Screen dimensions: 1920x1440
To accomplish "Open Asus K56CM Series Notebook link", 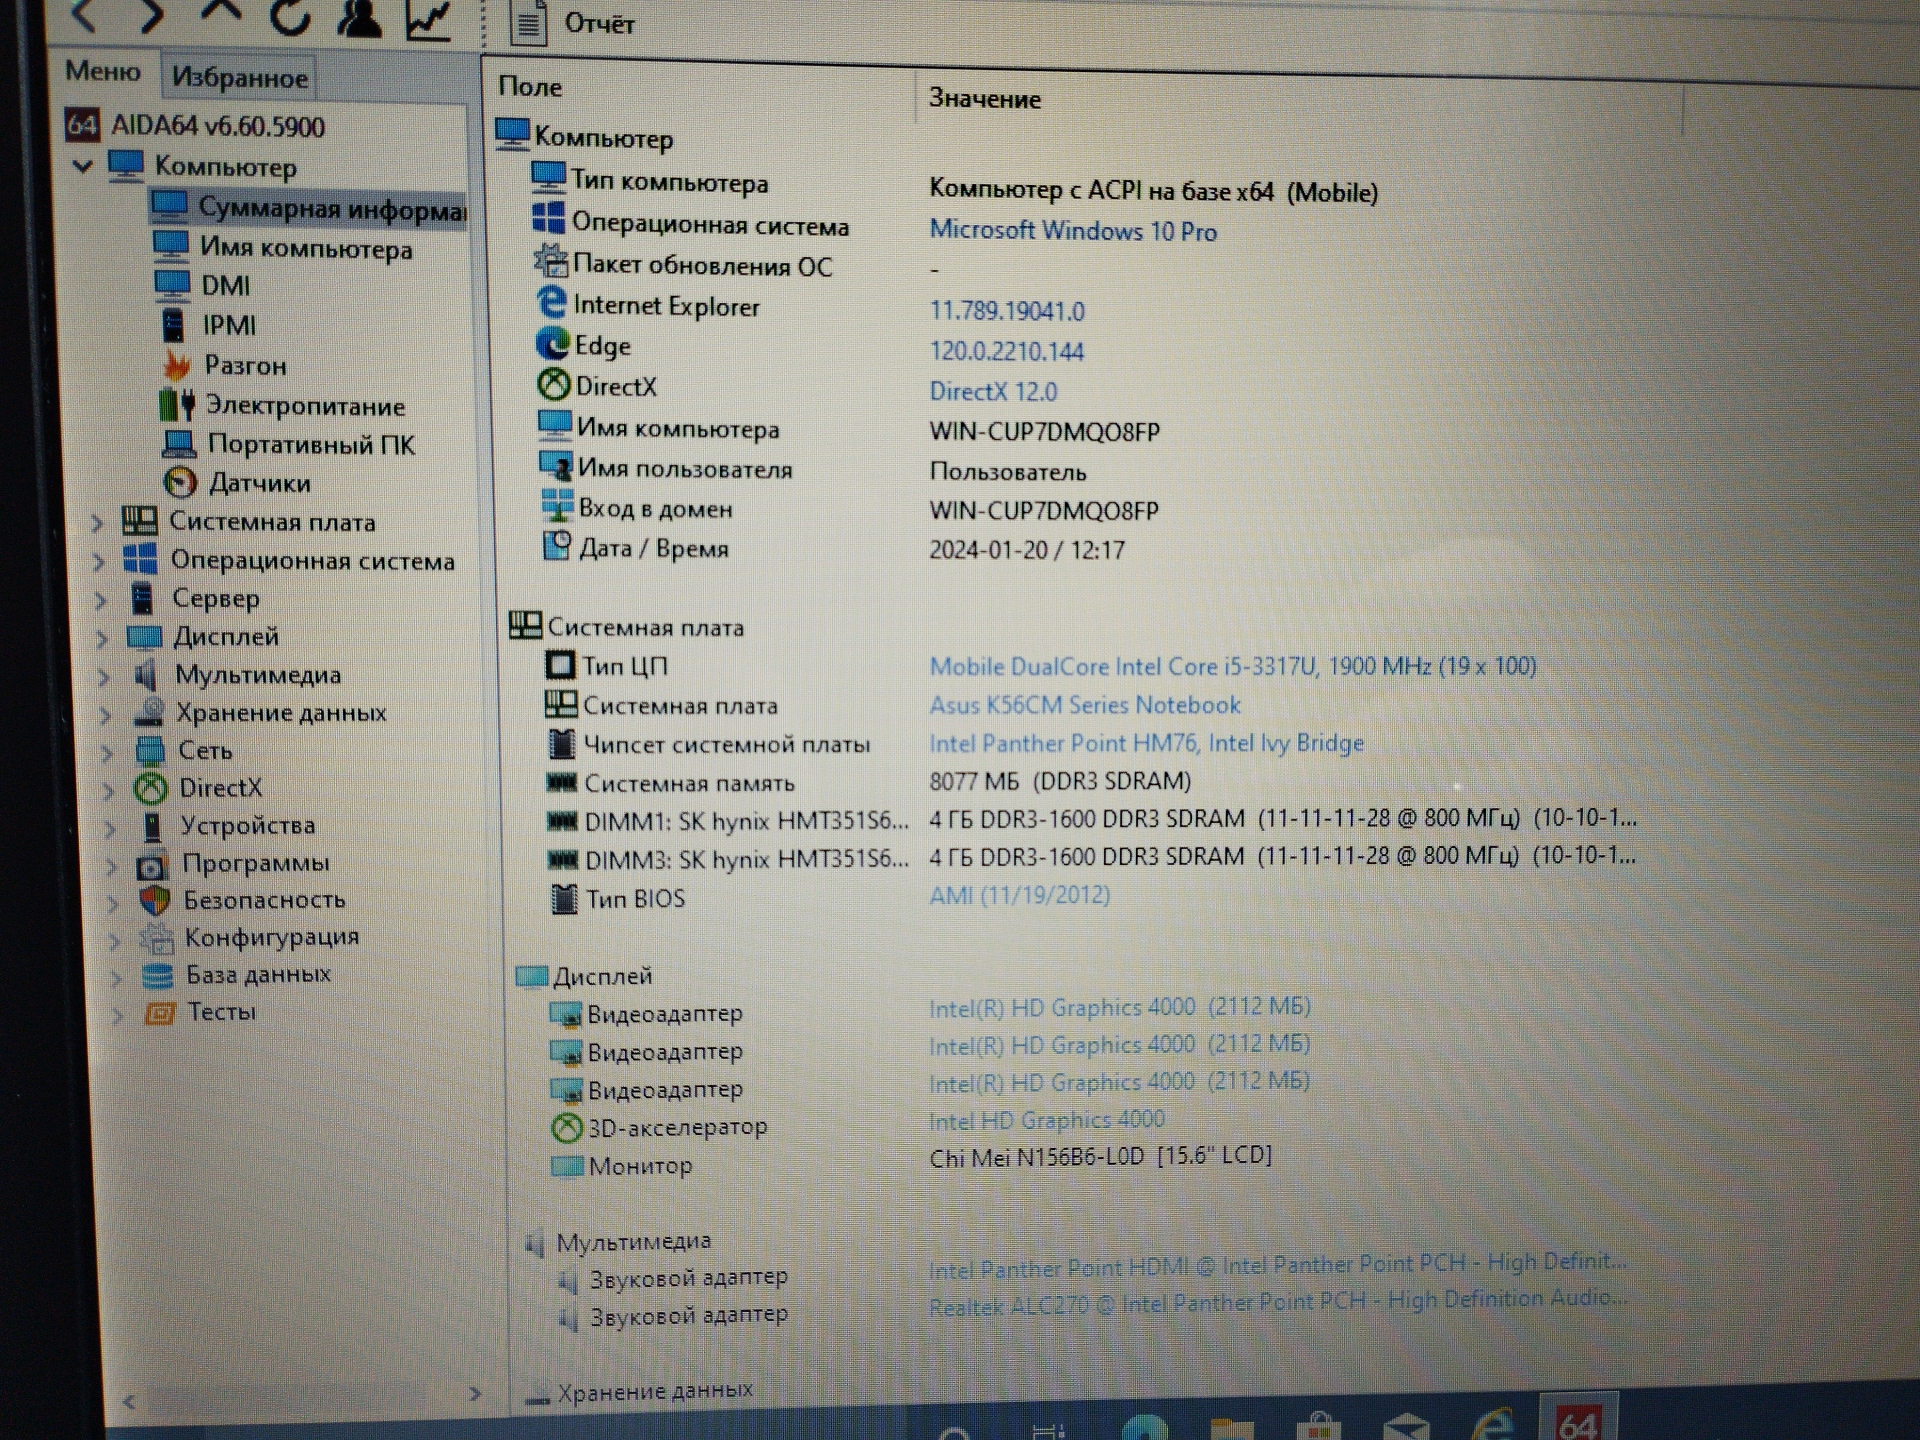I will pyautogui.click(x=1085, y=705).
